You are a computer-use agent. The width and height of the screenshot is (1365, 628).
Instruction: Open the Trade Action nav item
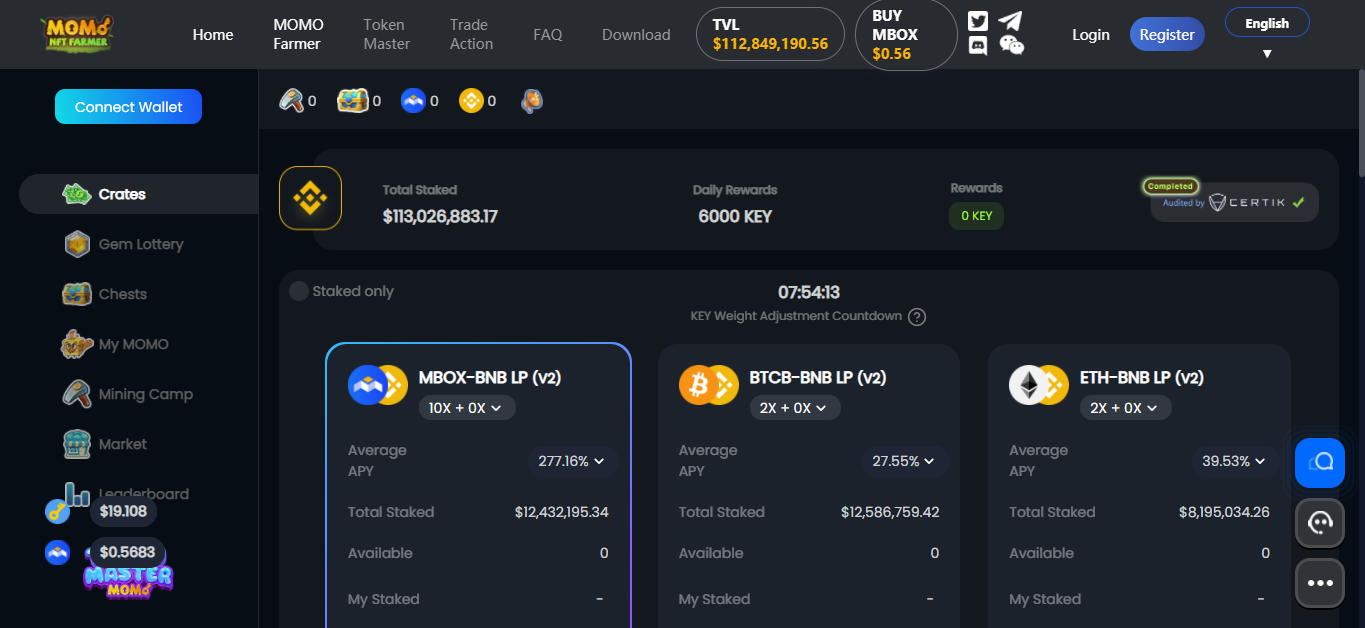point(471,34)
